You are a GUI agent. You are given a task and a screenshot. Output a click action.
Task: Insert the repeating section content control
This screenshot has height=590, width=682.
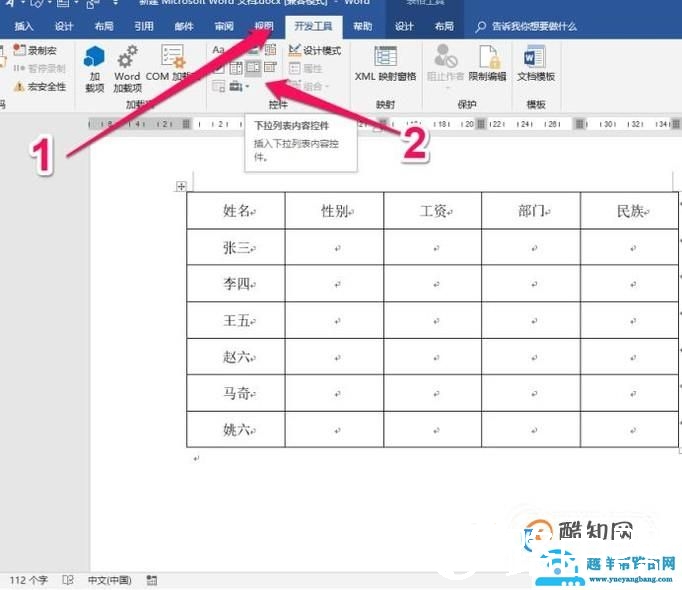click(218, 86)
